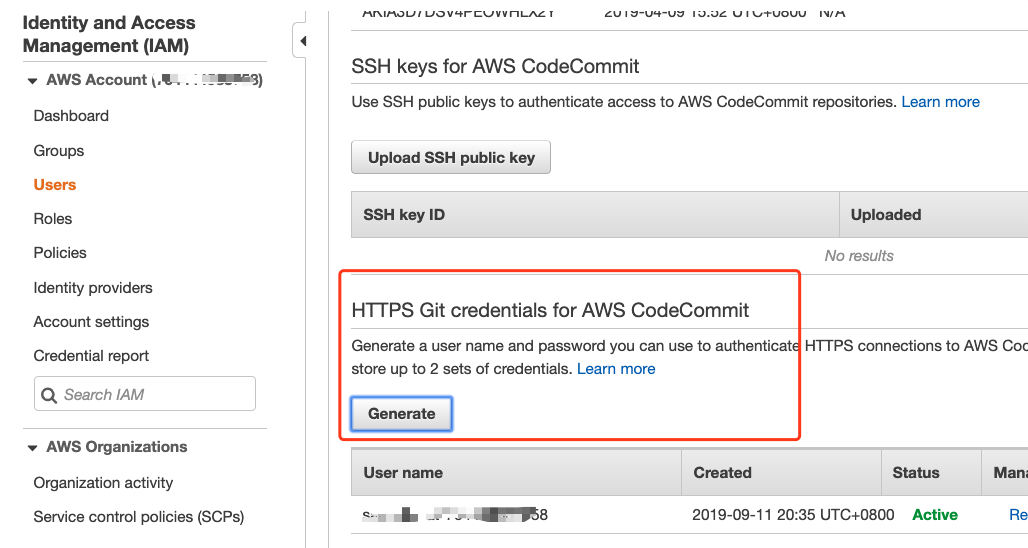Click the No results text
The width and height of the screenshot is (1028, 548).
859,256
